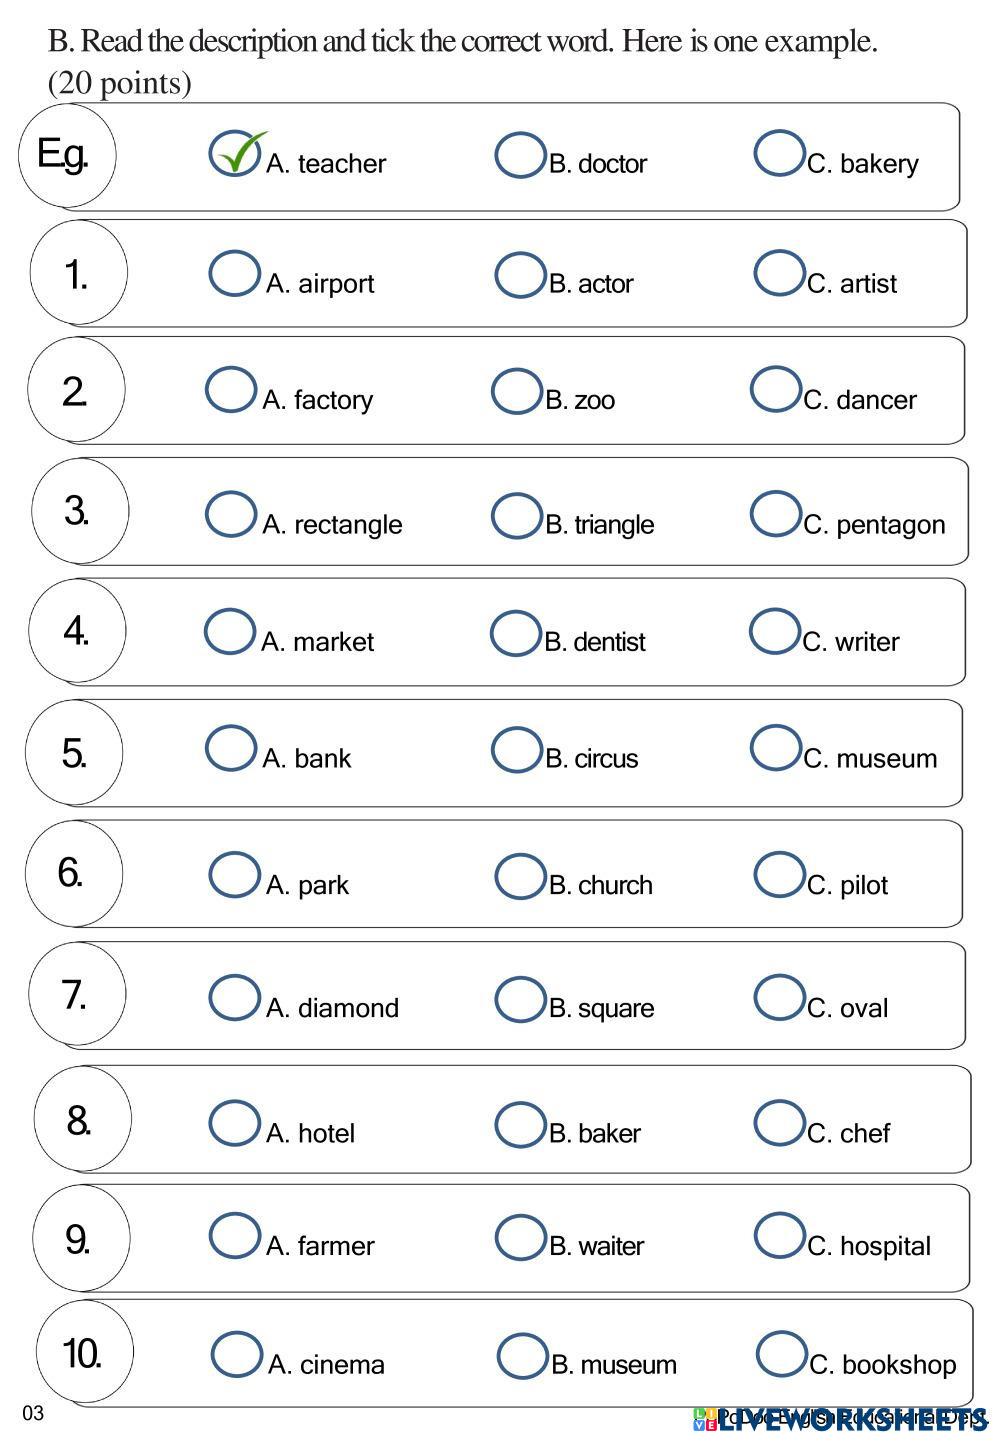Tick the circle for B. church
Screen dimensions: 1000x1444
coord(519,876)
